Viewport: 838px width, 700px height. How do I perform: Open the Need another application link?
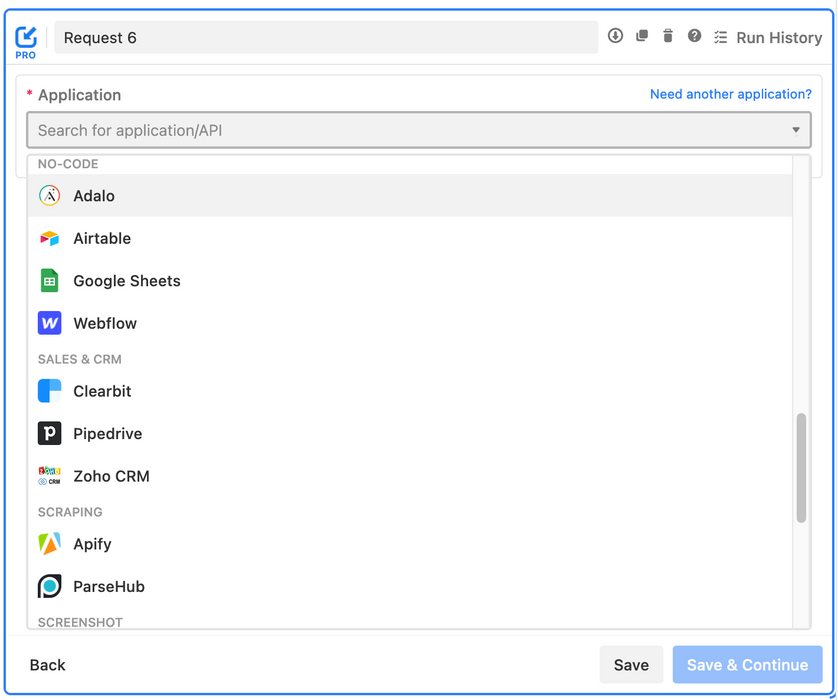pos(730,94)
